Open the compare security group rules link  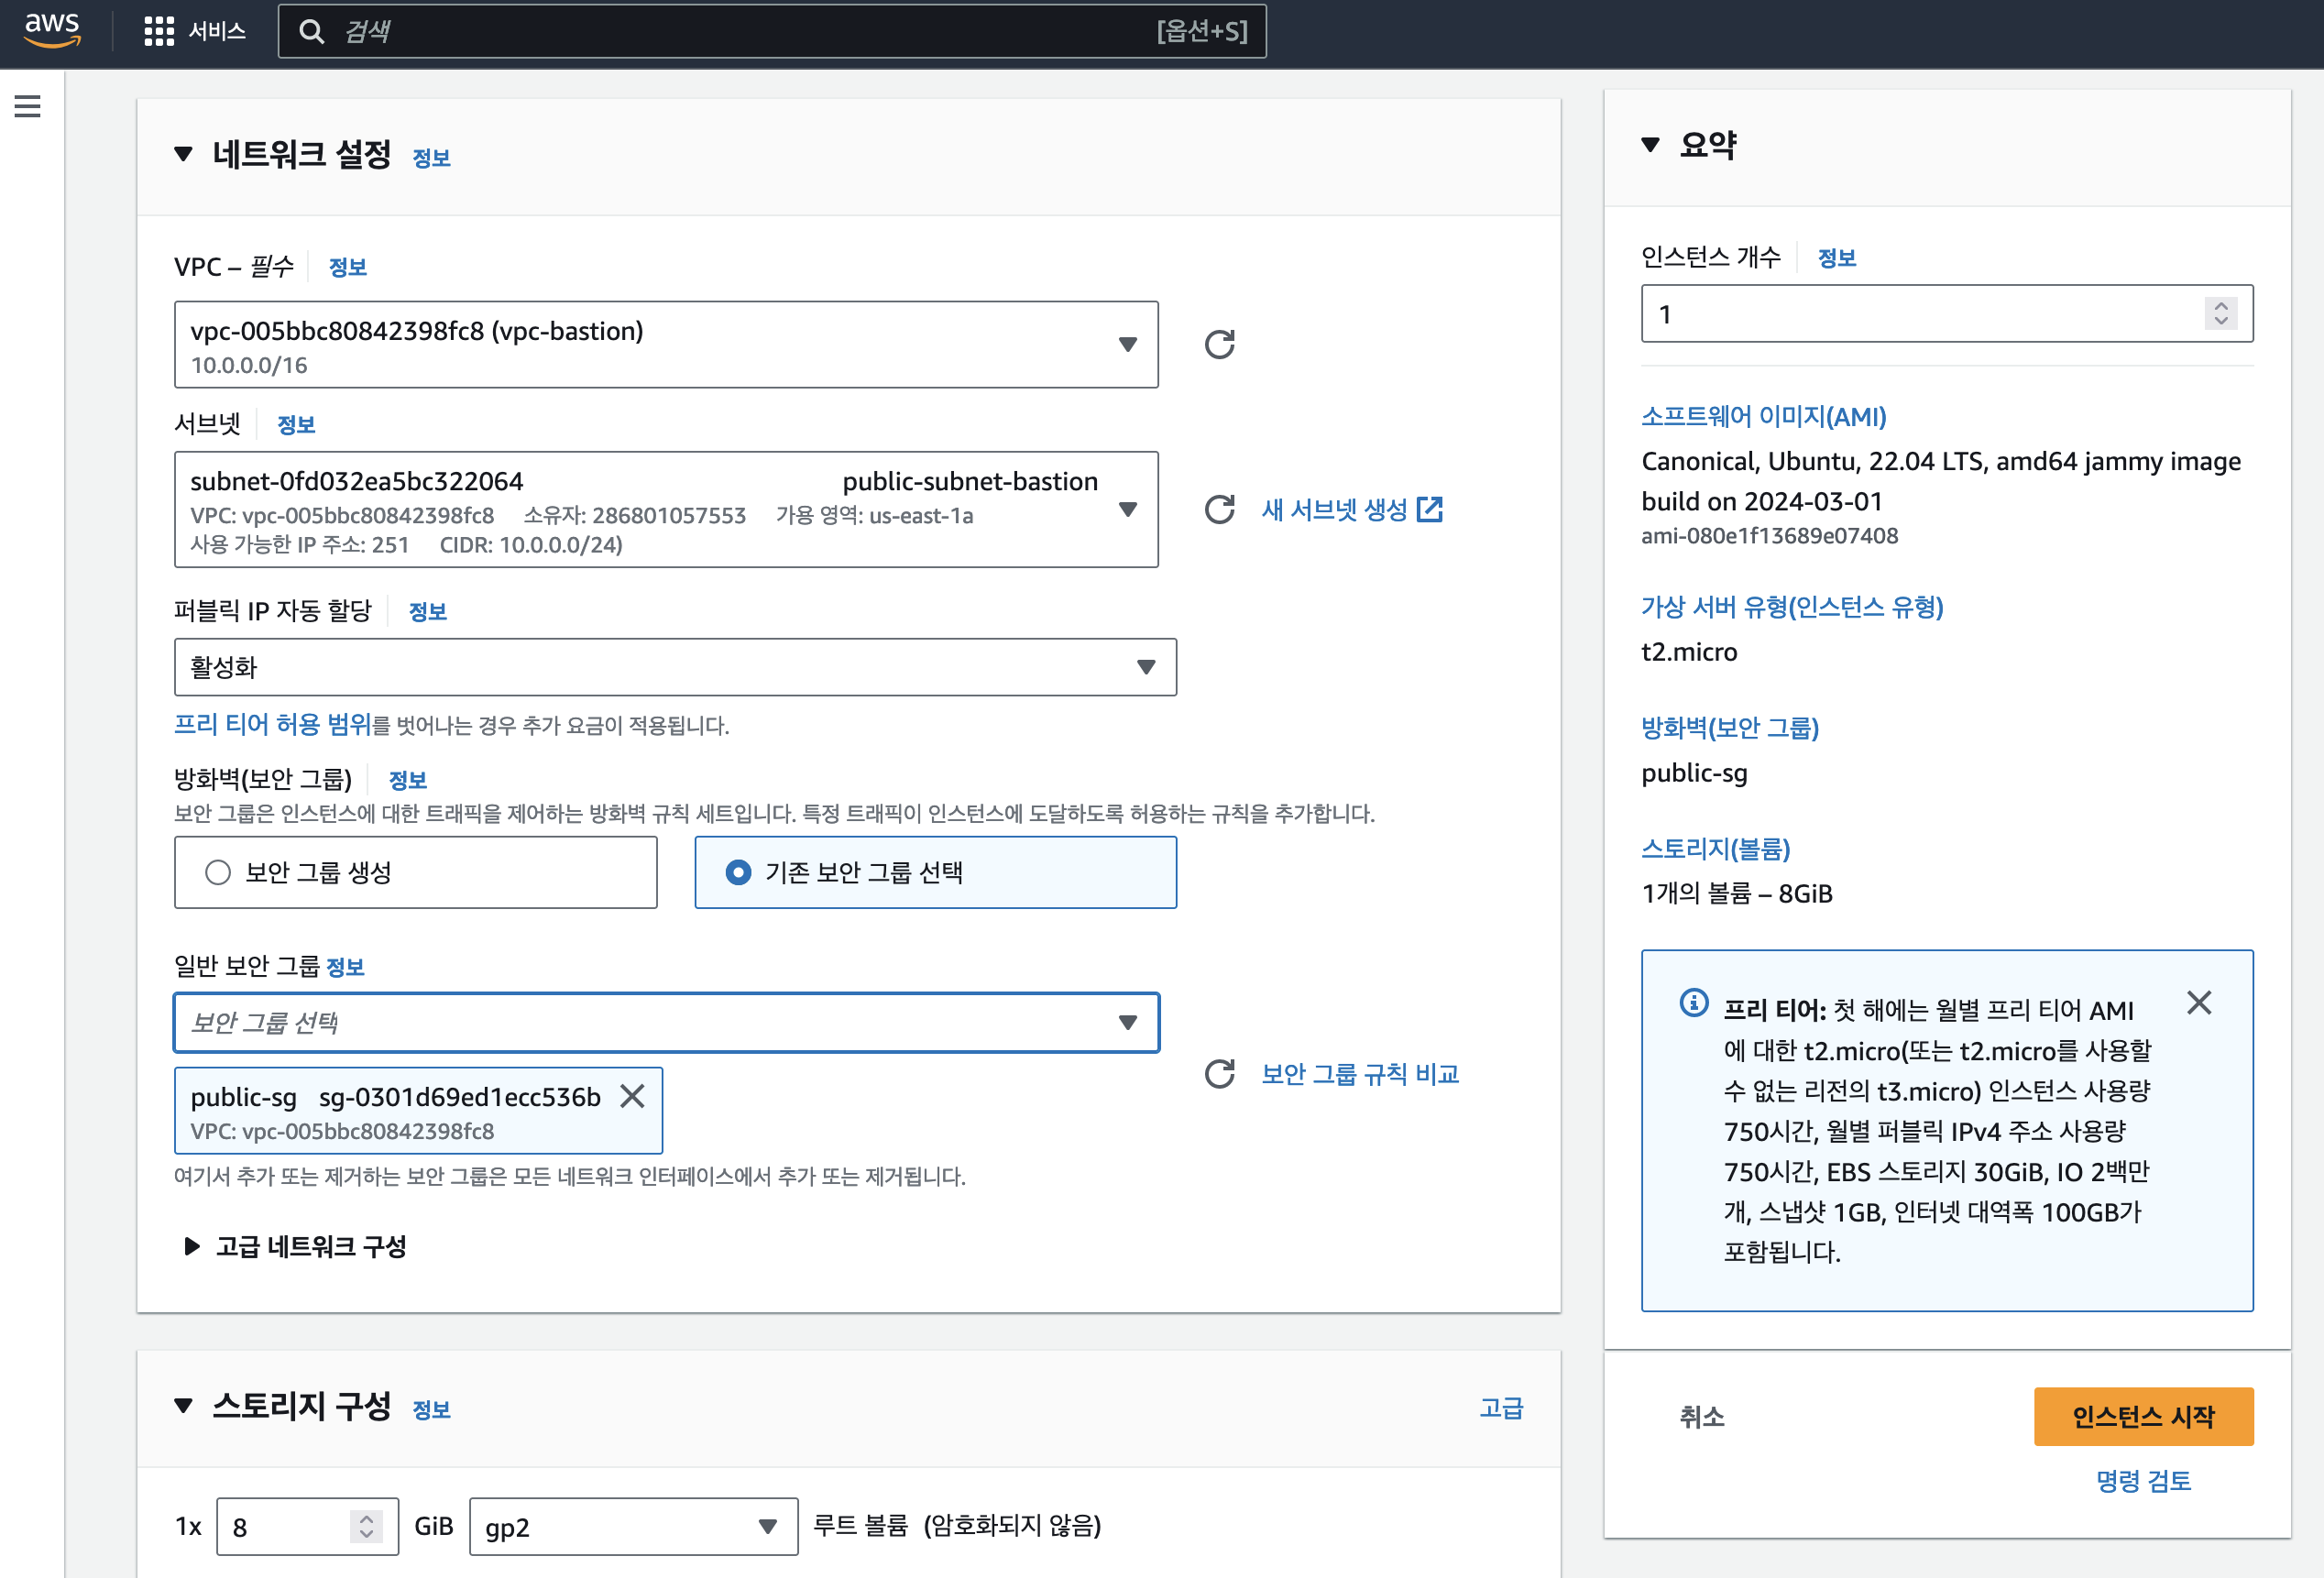(x=1359, y=1074)
